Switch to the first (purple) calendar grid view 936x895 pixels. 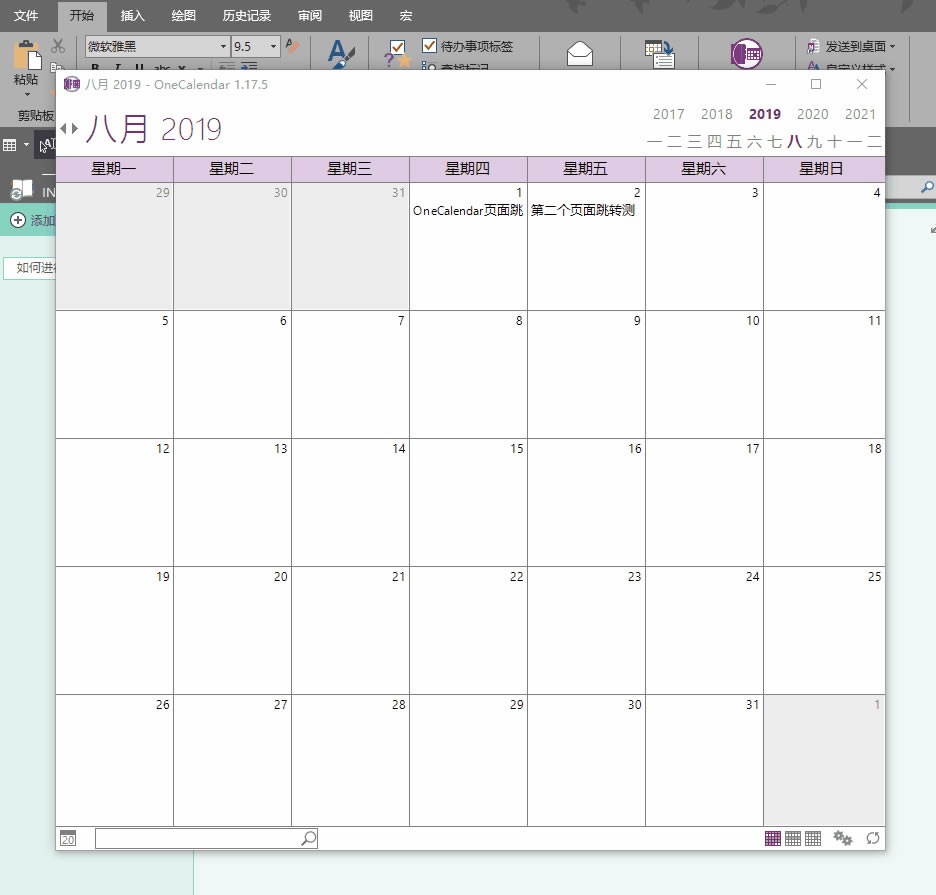[x=772, y=838]
